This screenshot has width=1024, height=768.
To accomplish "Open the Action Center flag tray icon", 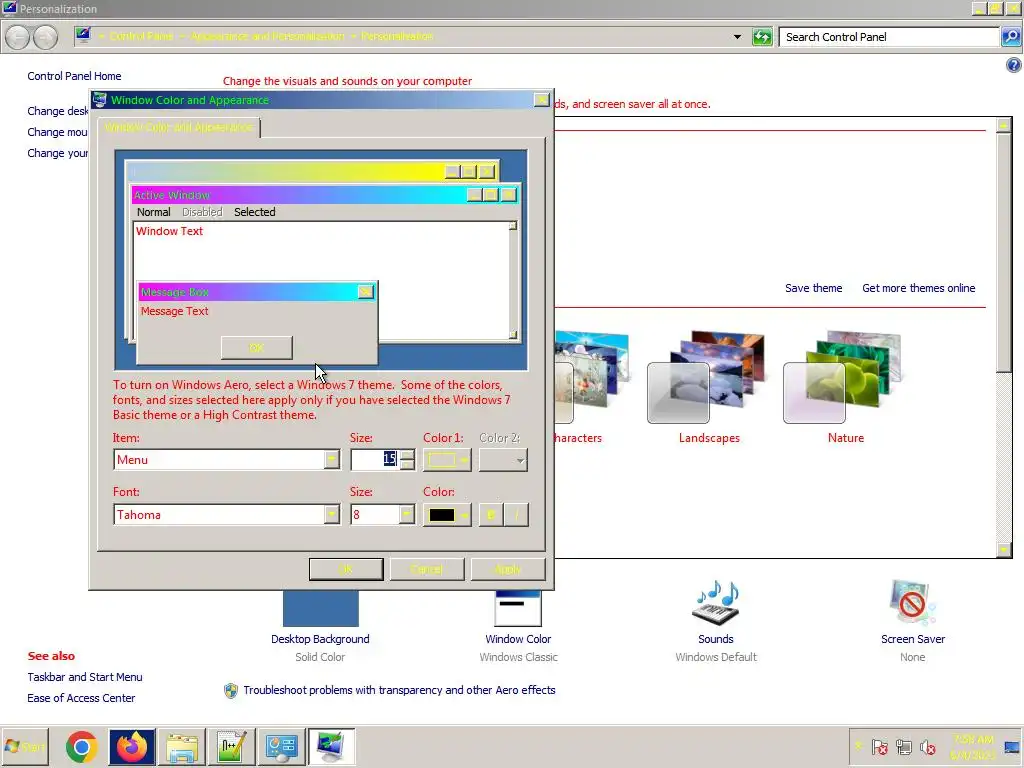I will pyautogui.click(x=880, y=746).
